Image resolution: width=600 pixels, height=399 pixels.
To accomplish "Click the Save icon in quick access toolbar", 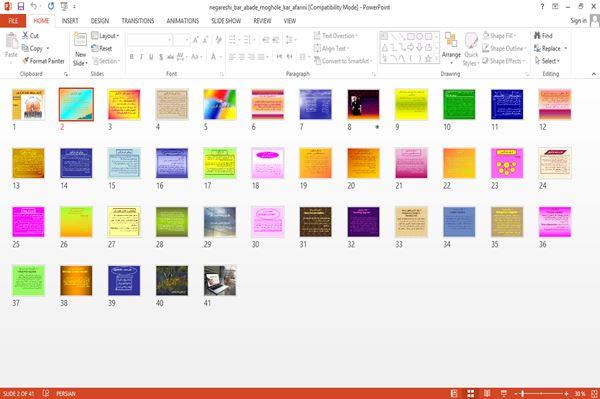I will coord(21,6).
